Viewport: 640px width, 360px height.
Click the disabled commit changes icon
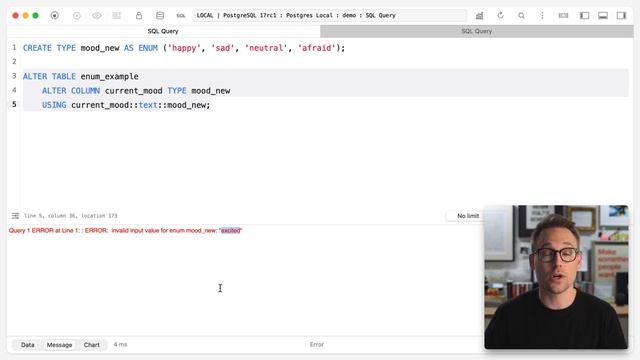[77, 16]
